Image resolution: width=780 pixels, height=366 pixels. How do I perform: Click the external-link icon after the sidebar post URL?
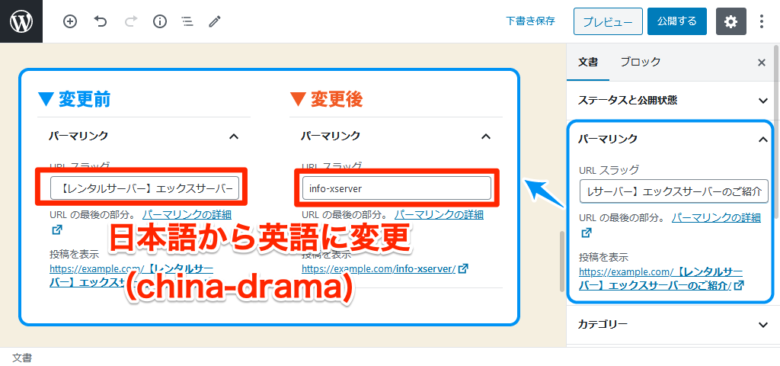coord(739,285)
